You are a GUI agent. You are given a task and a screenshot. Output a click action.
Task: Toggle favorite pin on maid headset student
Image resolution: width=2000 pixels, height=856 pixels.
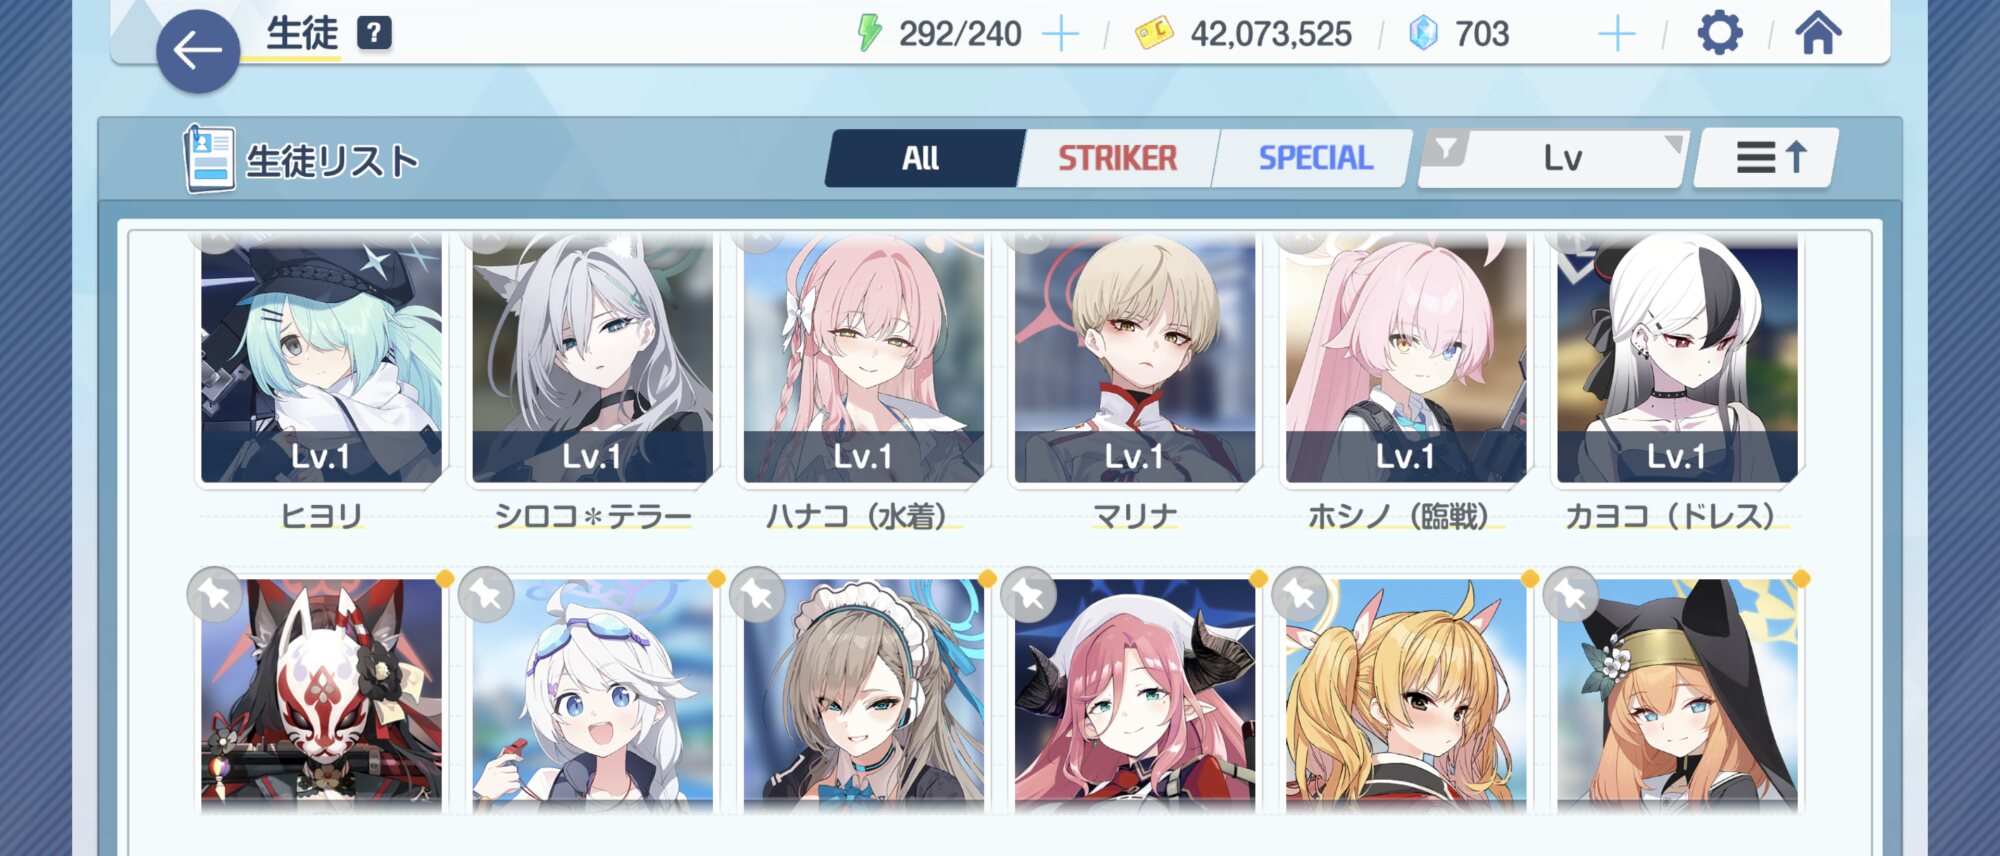757,595
